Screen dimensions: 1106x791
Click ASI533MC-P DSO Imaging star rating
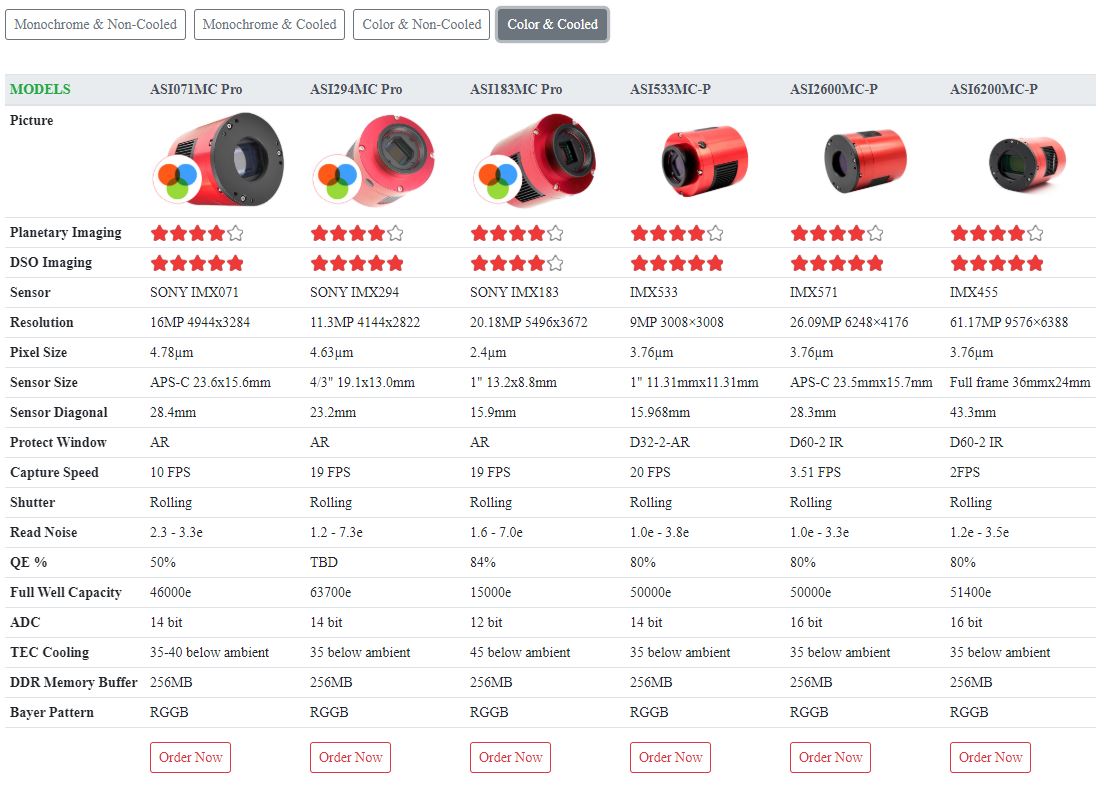pos(677,263)
